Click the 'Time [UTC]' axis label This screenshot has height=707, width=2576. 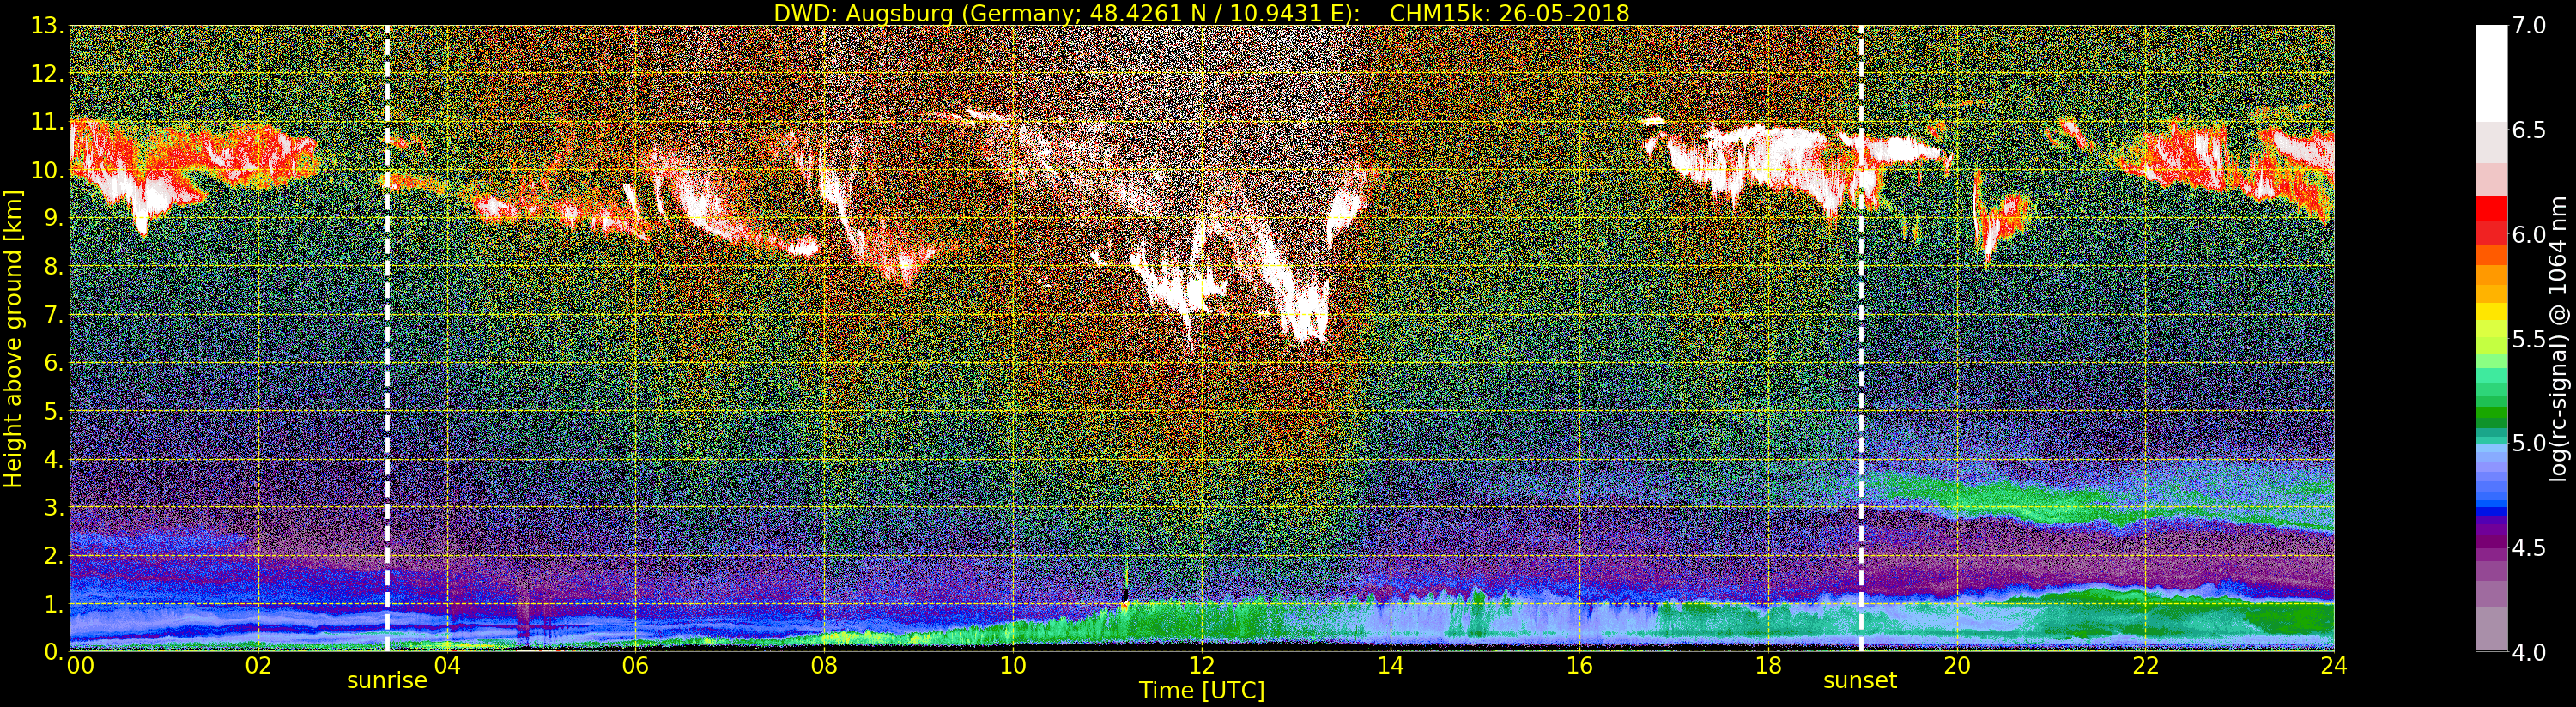1202,690
